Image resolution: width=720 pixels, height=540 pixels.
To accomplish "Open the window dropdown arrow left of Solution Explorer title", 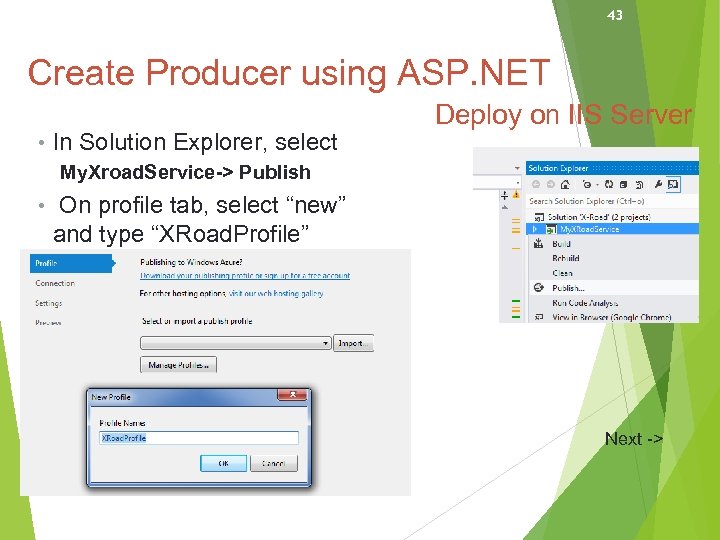I will click(x=517, y=169).
